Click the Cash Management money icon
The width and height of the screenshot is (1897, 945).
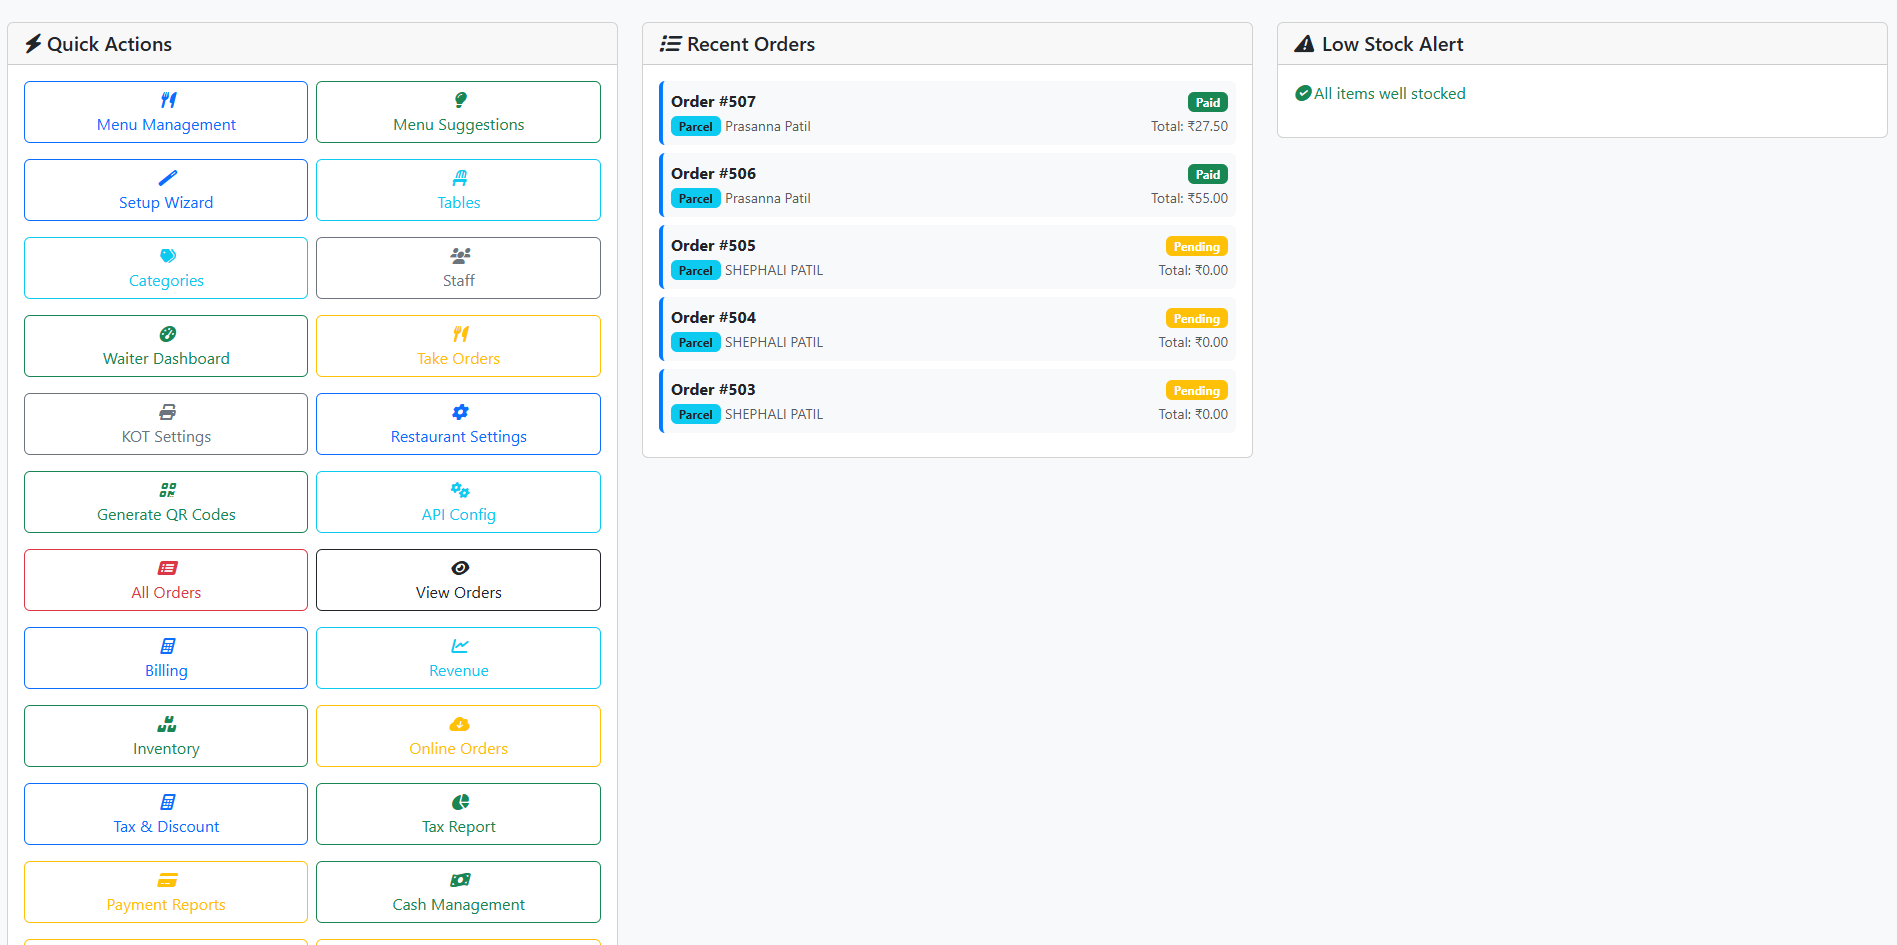click(459, 879)
